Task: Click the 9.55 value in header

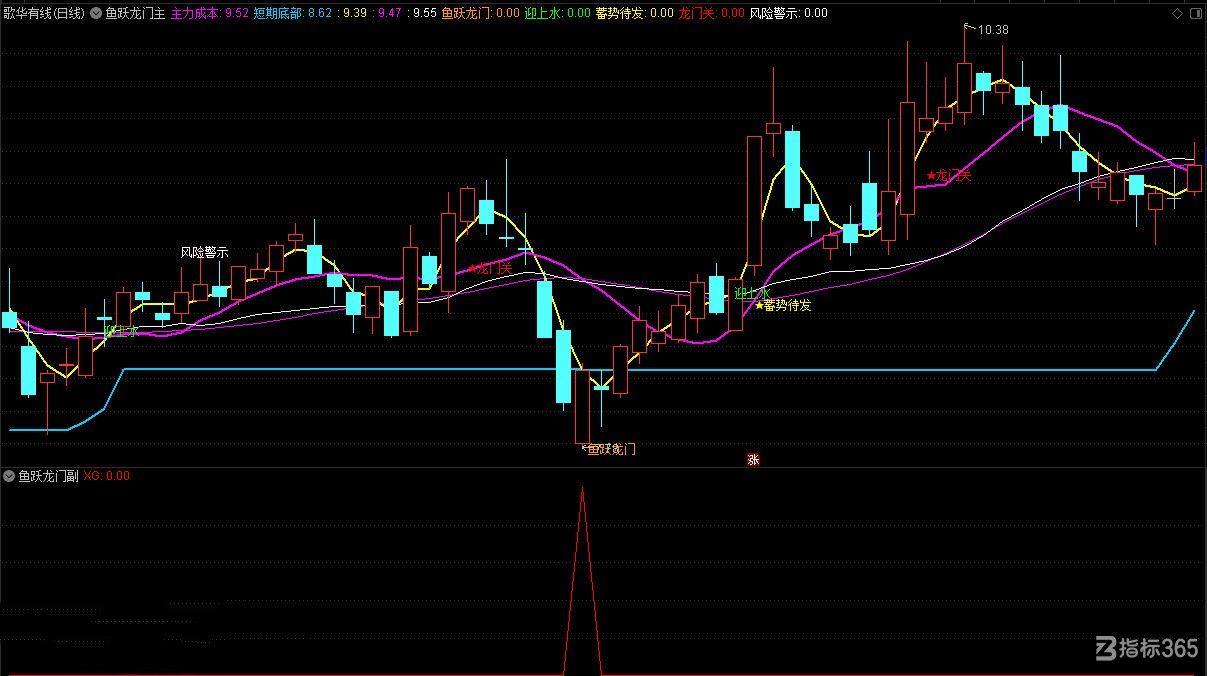Action: 424,14
